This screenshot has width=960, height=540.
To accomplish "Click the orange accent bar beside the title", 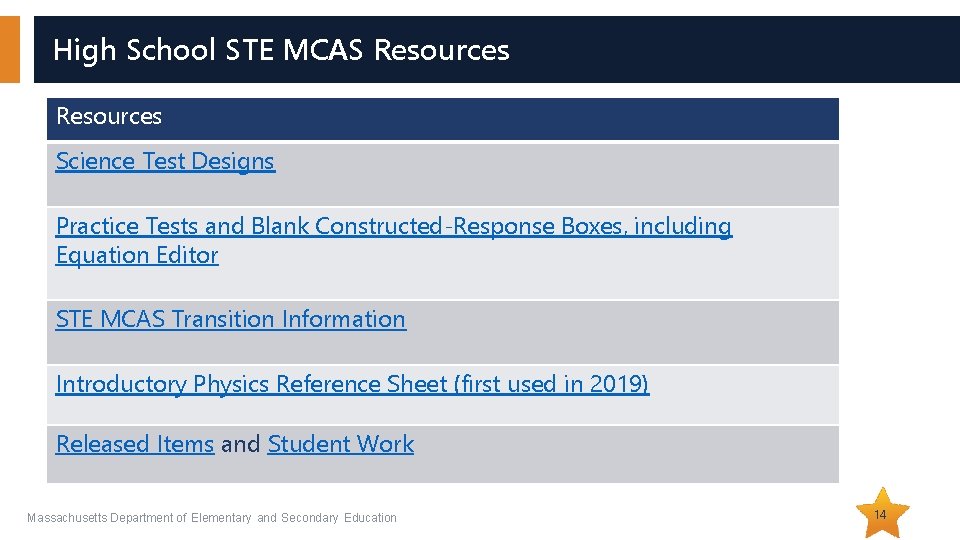I will (x=10, y=50).
